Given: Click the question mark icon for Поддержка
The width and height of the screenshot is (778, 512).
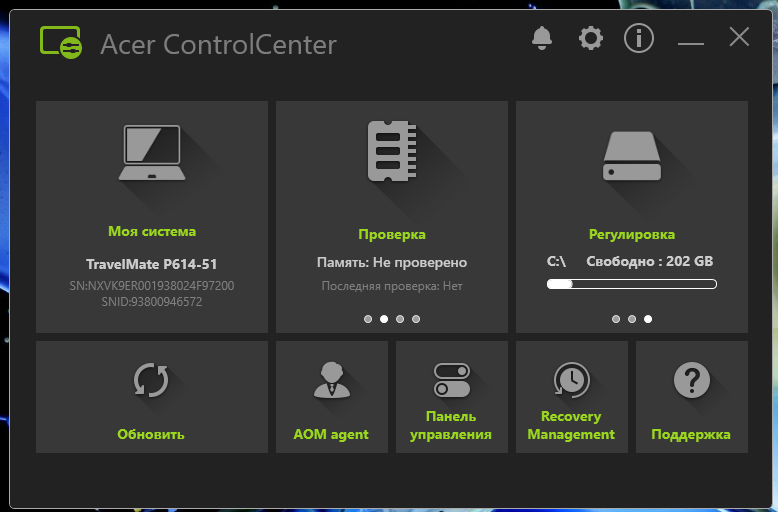Looking at the screenshot, I should click(692, 380).
